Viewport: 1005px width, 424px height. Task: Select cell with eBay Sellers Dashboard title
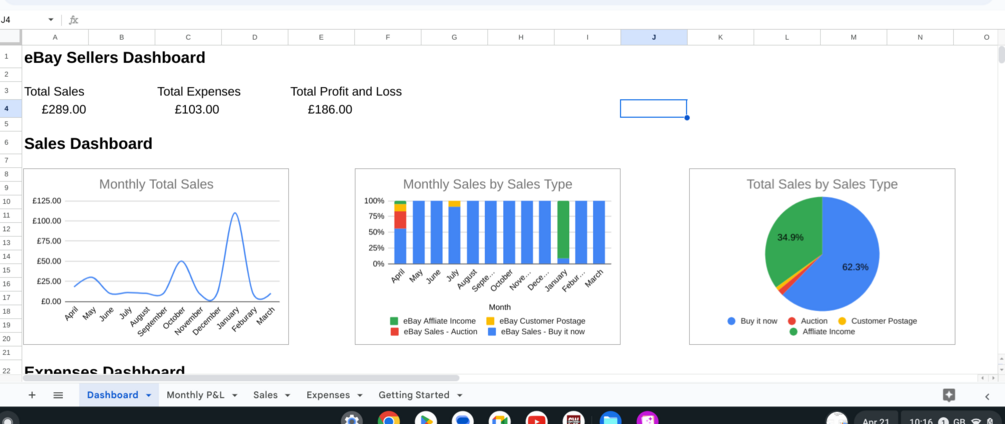pos(115,58)
